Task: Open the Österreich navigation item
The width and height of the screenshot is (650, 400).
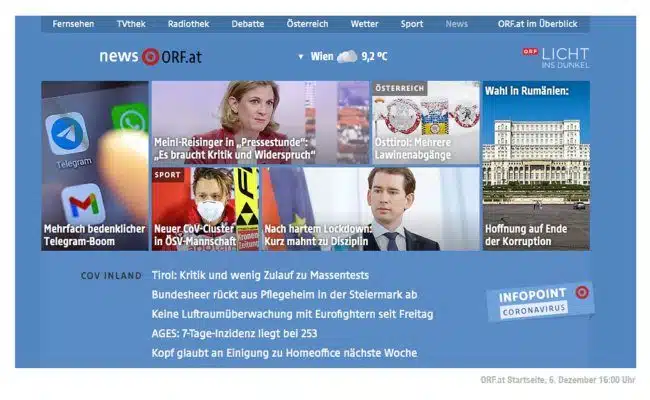Action: click(x=308, y=24)
